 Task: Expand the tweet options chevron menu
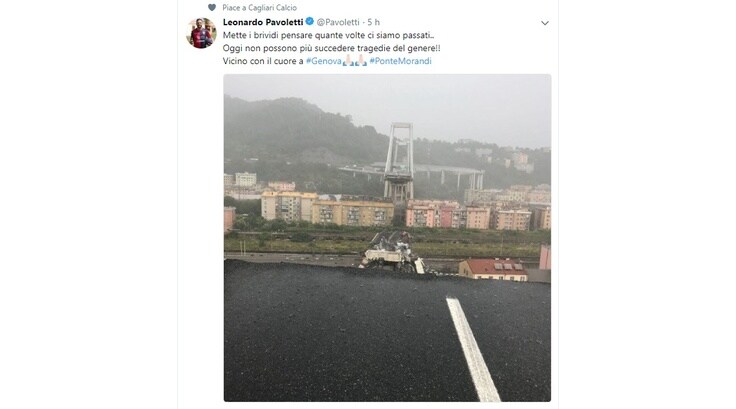(544, 23)
